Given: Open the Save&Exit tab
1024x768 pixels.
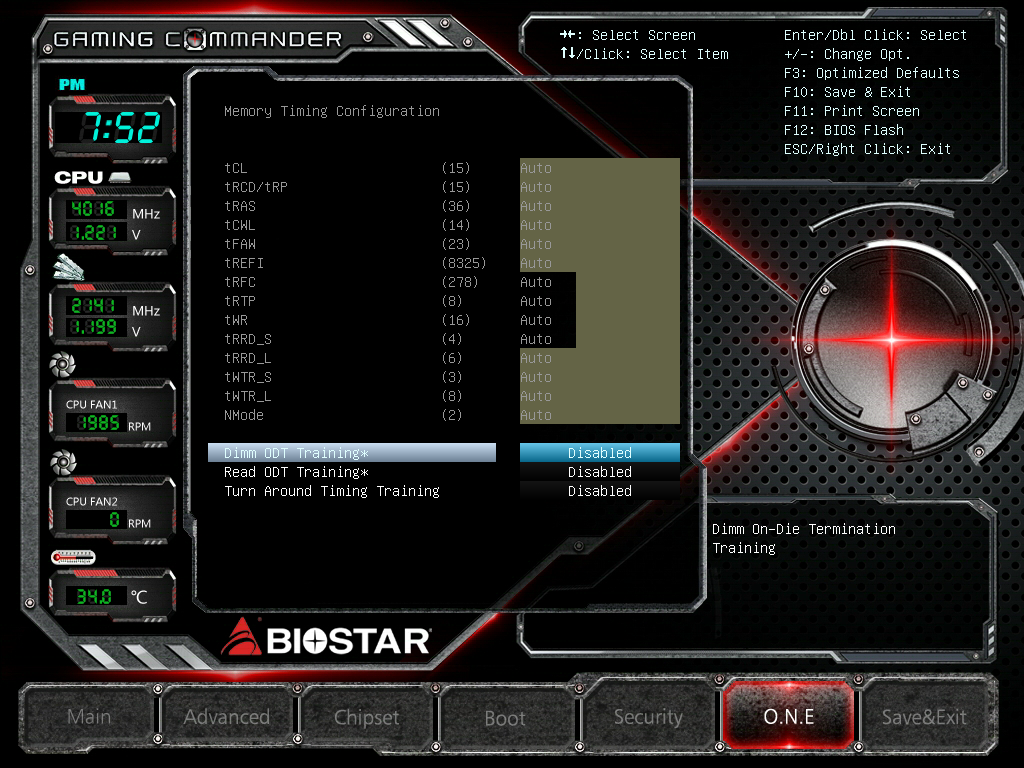Looking at the screenshot, I should tap(924, 716).
